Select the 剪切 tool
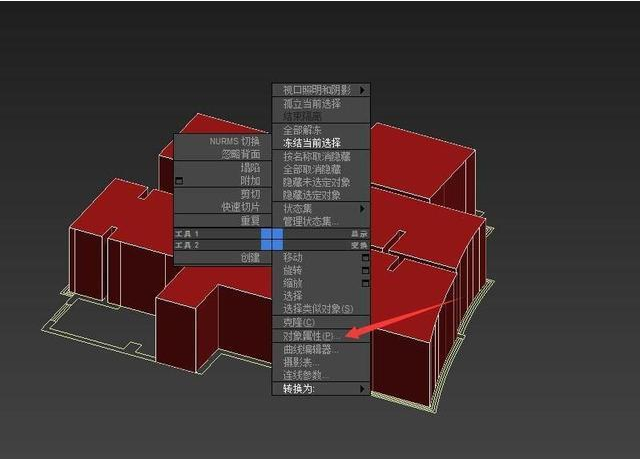640x459 pixels. coord(250,194)
